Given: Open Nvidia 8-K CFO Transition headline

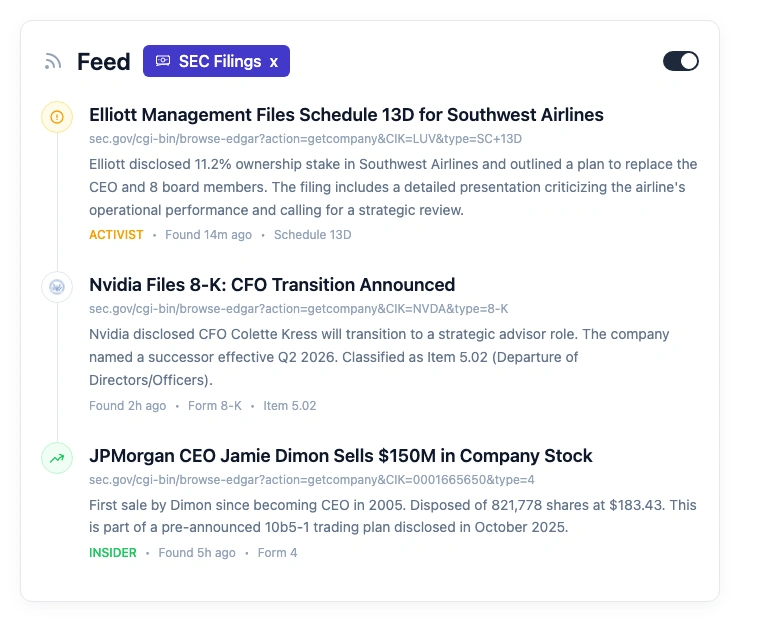Looking at the screenshot, I should 272,285.
